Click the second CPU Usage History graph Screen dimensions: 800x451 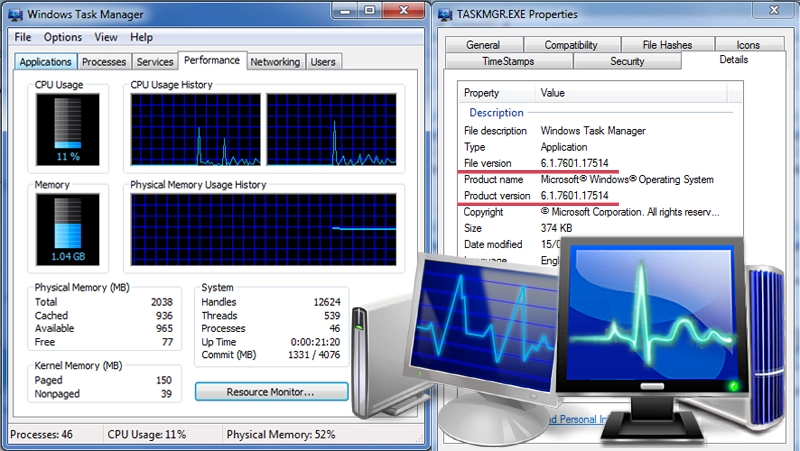click(x=332, y=130)
